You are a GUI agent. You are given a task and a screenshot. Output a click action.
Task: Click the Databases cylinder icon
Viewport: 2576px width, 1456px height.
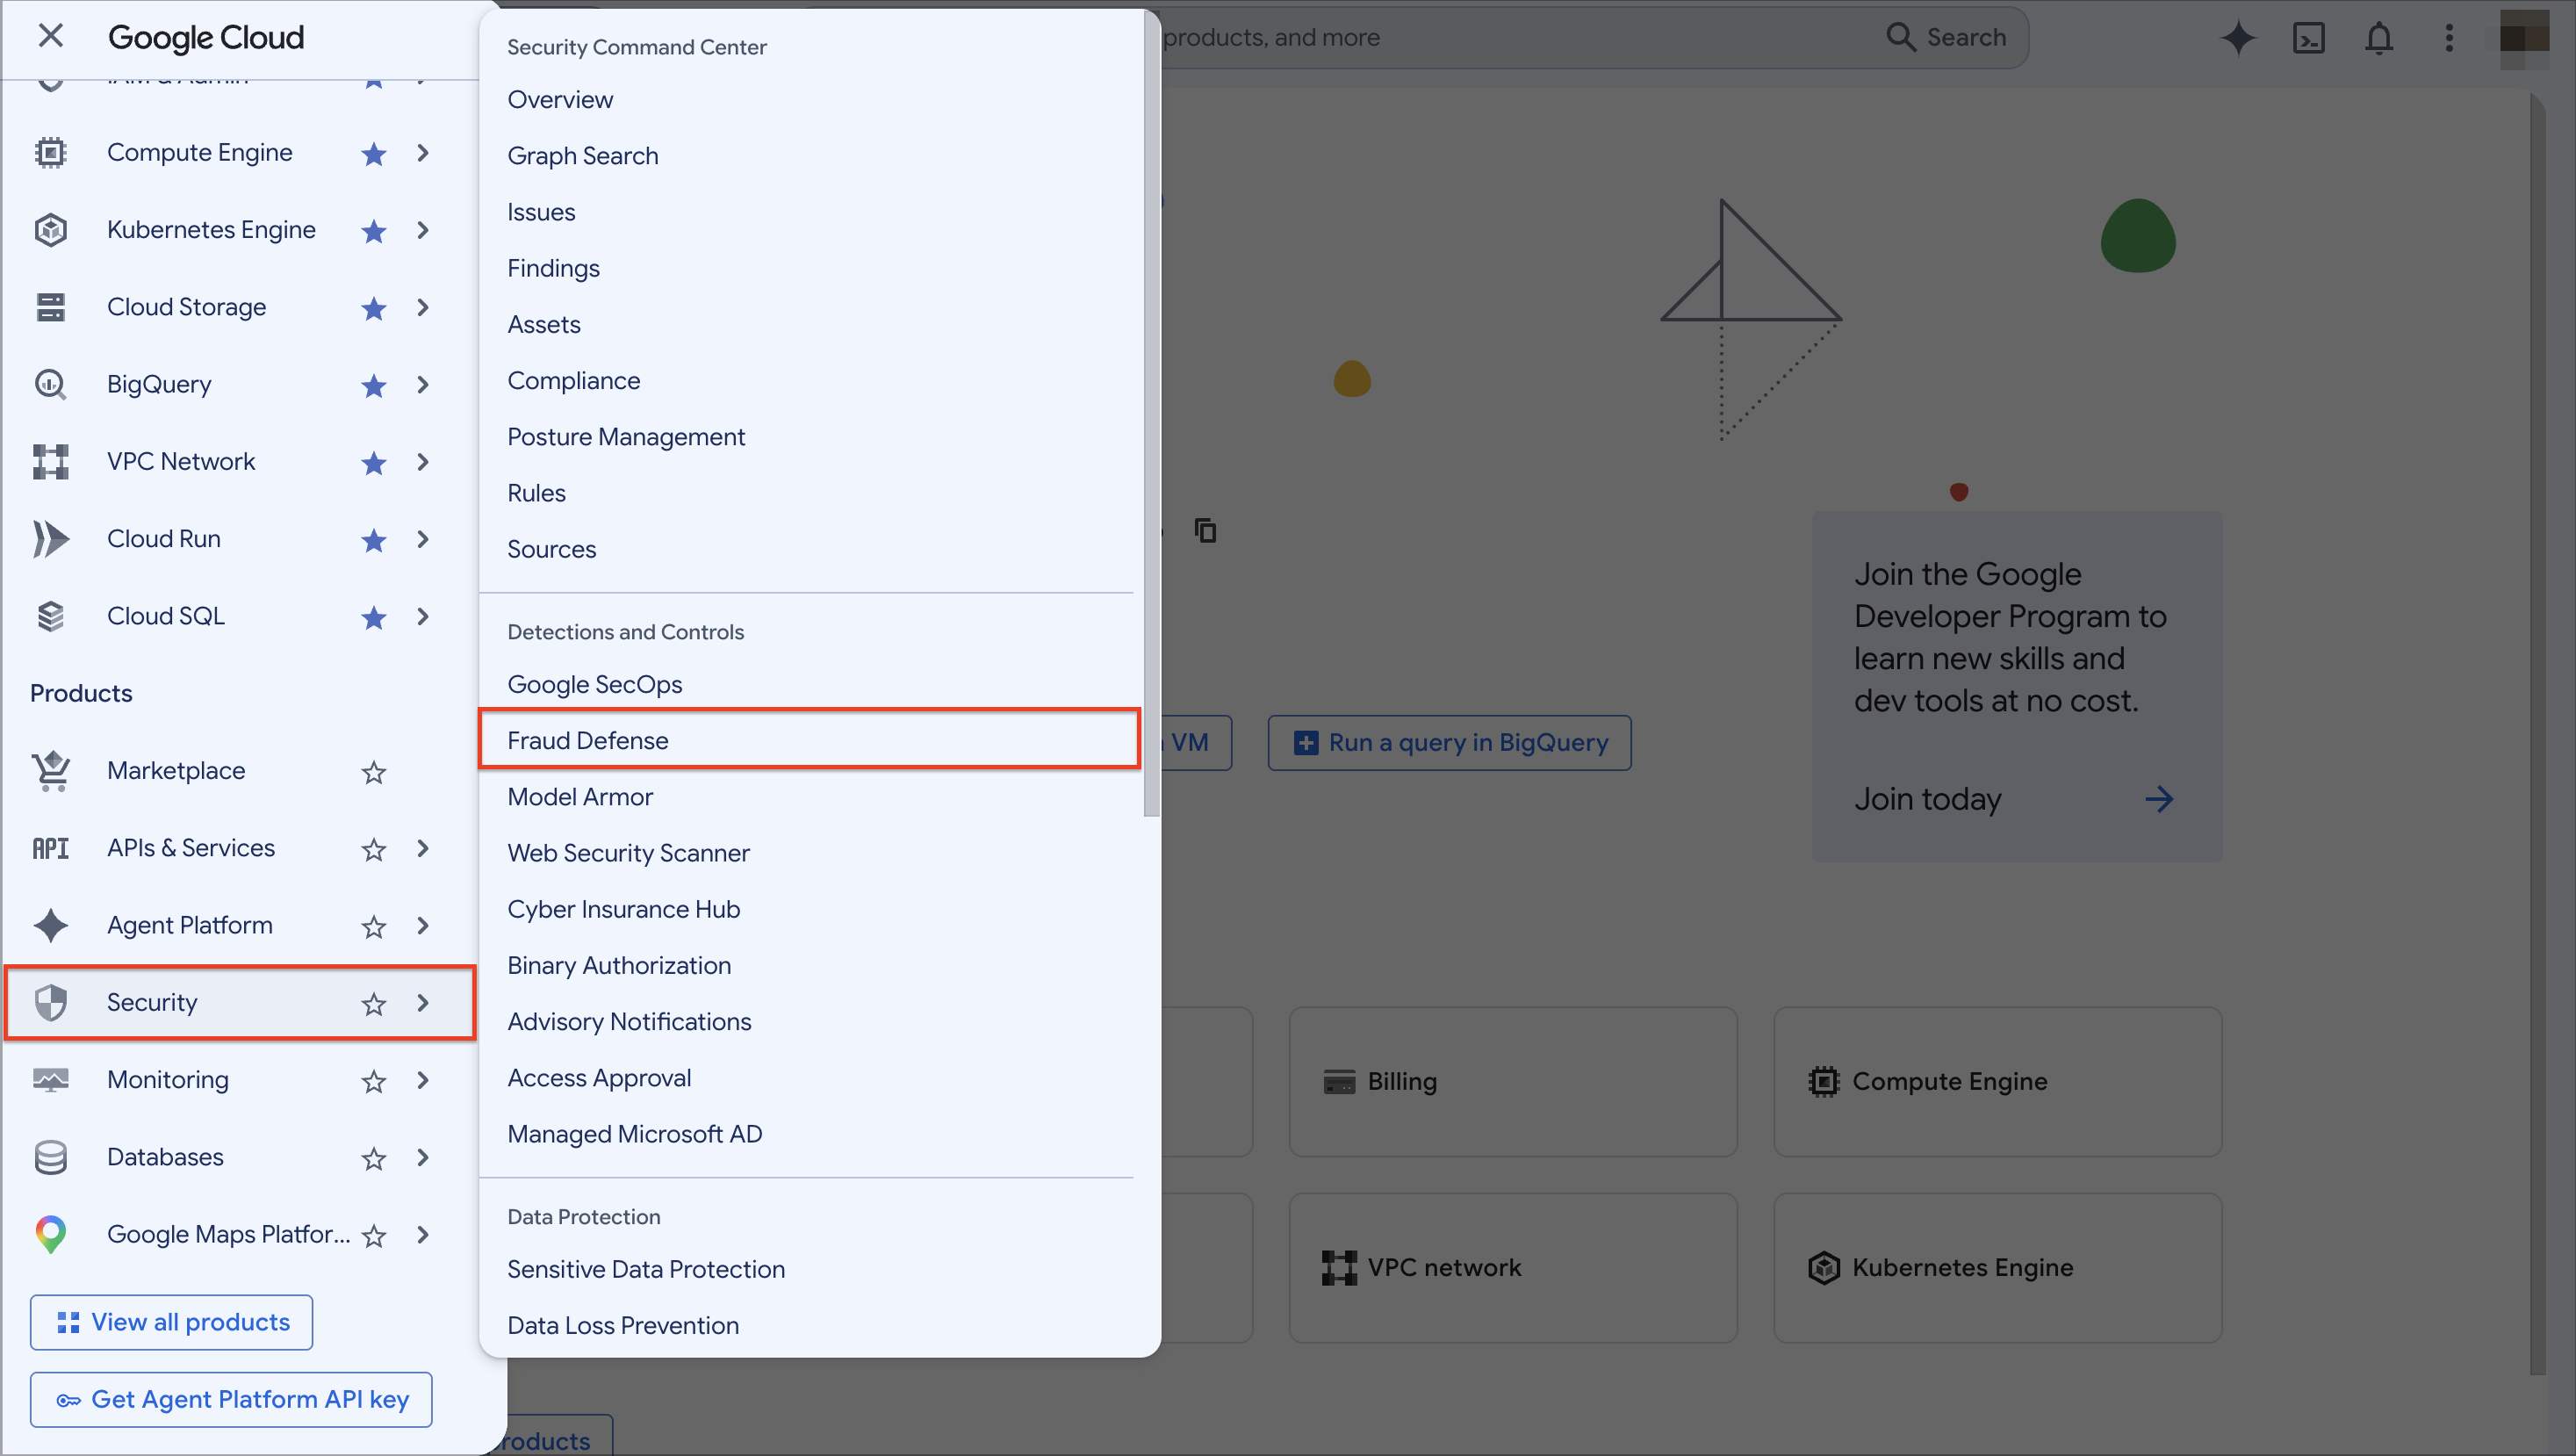pyautogui.click(x=50, y=1157)
